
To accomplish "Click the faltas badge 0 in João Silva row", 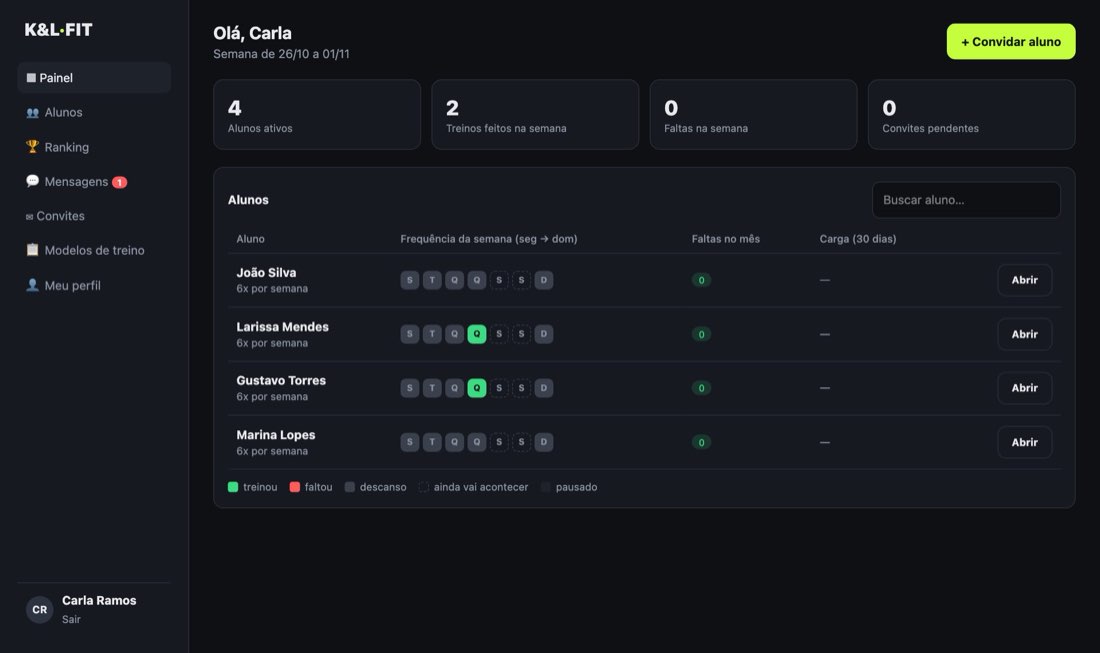I will coord(701,280).
